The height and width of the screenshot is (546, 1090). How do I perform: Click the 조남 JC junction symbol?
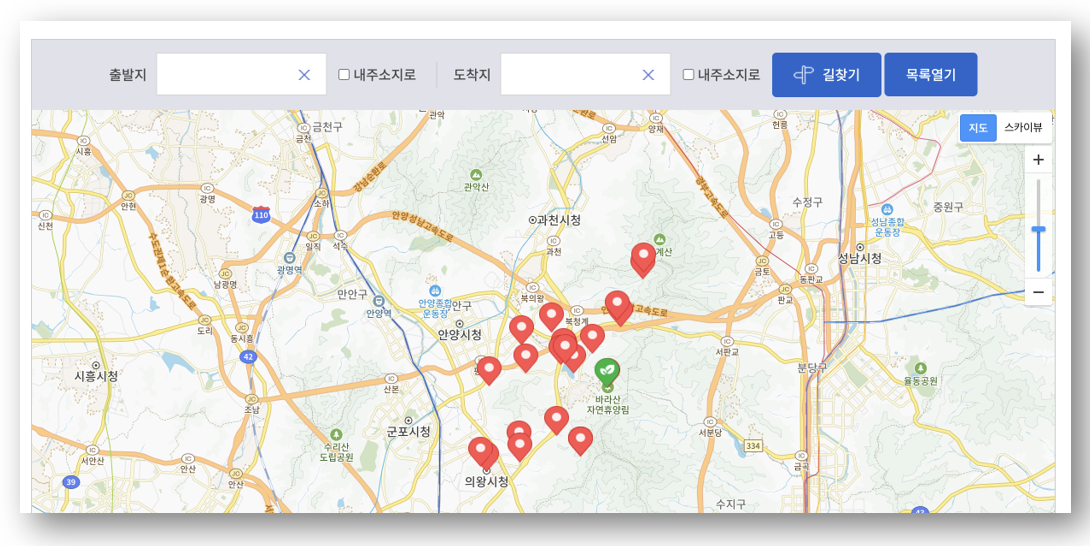click(x=252, y=399)
